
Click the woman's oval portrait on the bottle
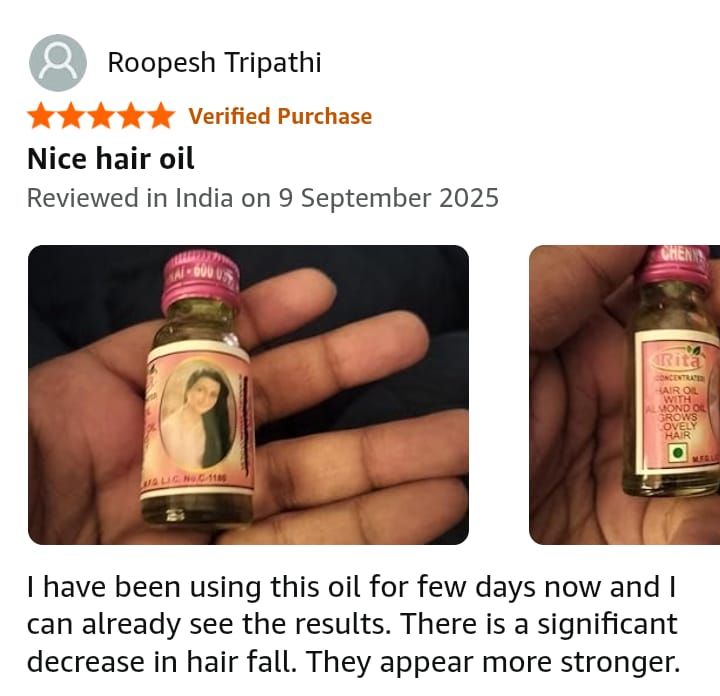198,415
